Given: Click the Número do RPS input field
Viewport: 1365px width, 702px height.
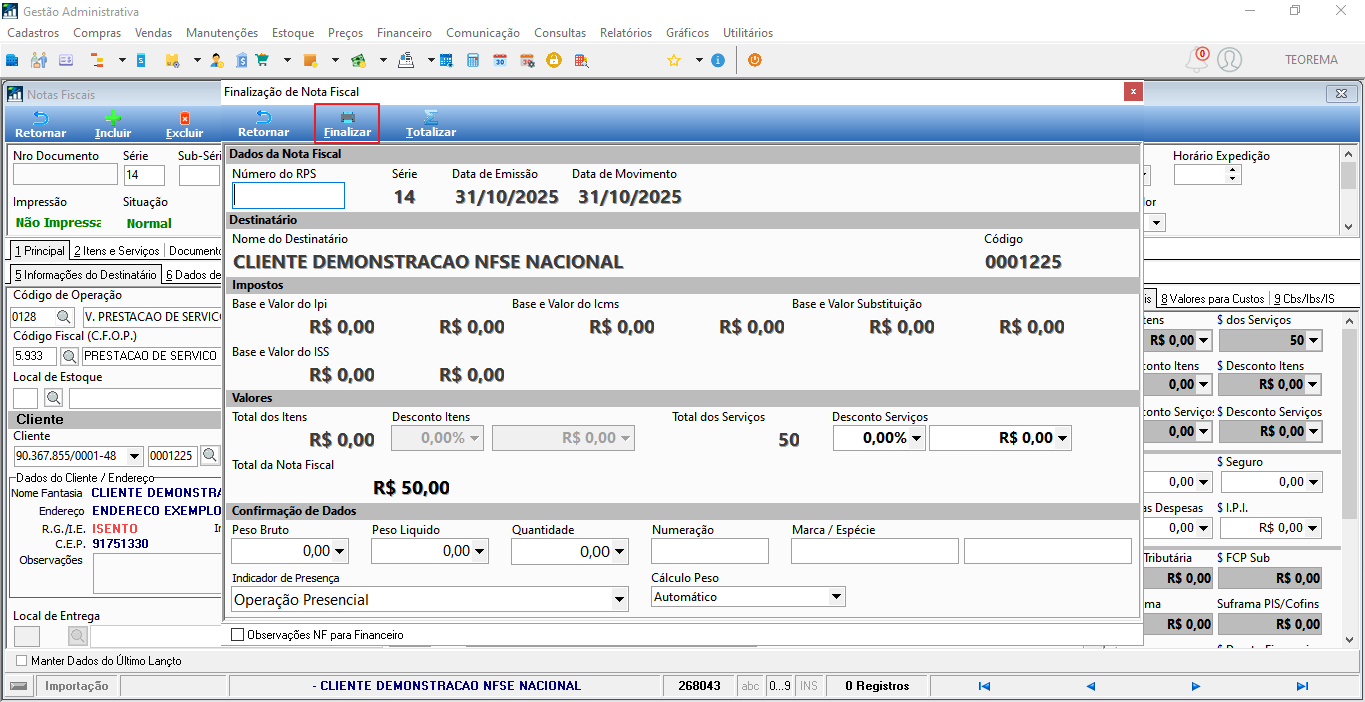Looking at the screenshot, I should click(x=288, y=195).
